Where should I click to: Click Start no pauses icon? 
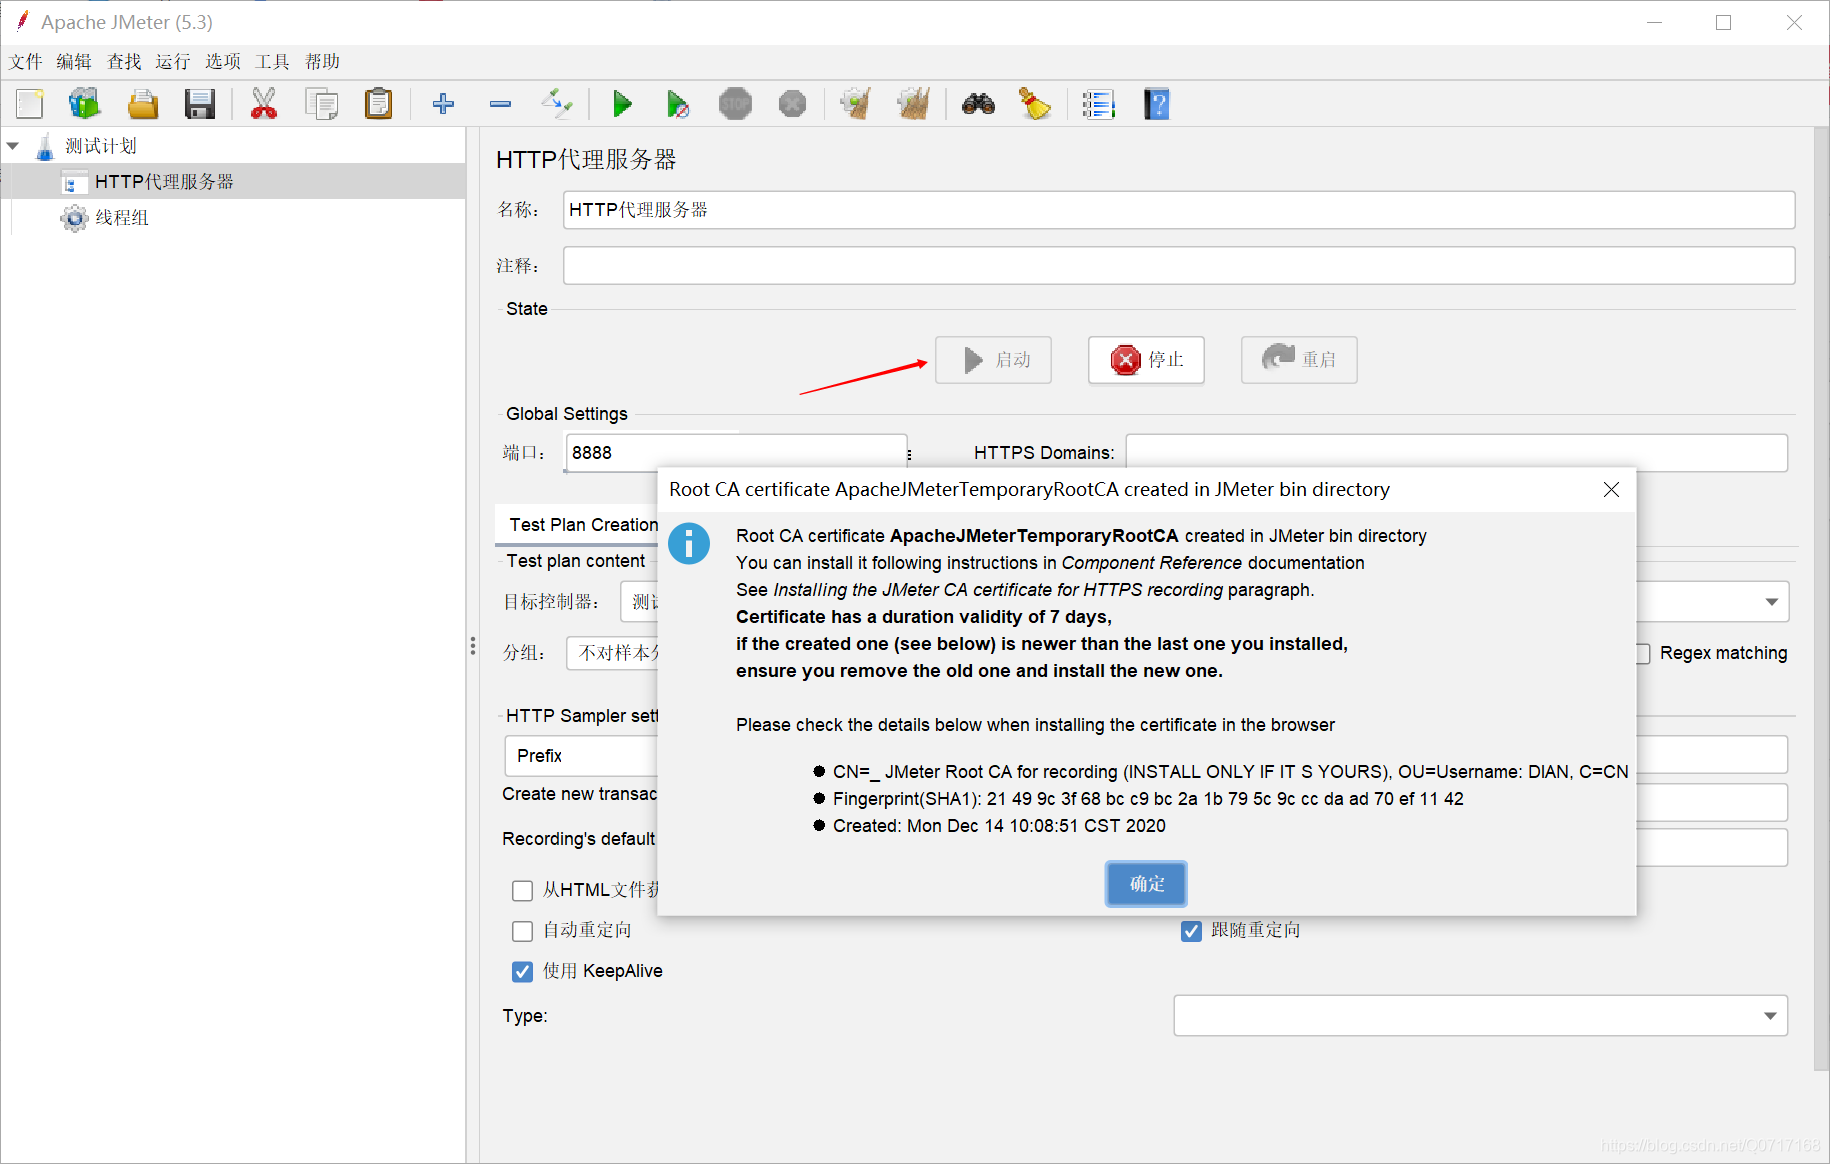click(678, 104)
